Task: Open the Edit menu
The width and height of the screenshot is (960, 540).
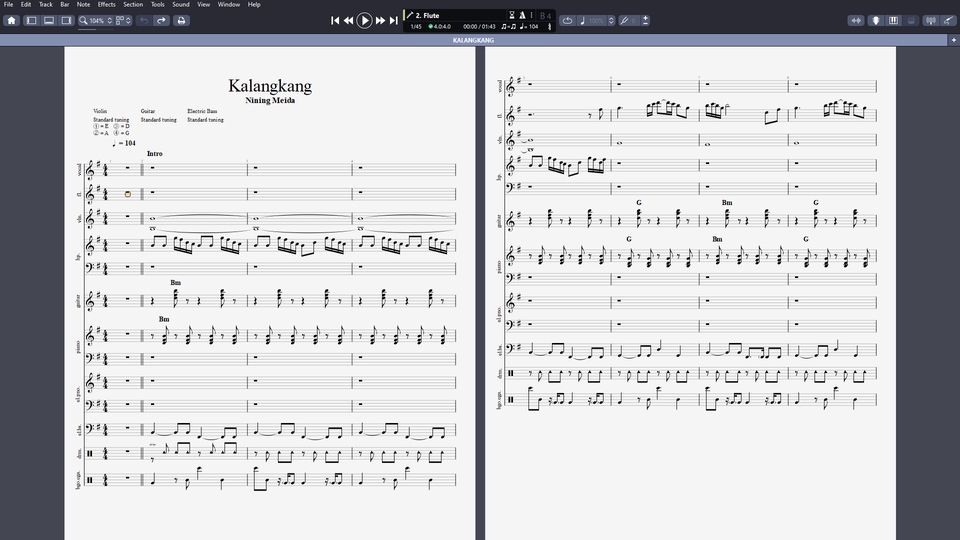Action: click(26, 4)
